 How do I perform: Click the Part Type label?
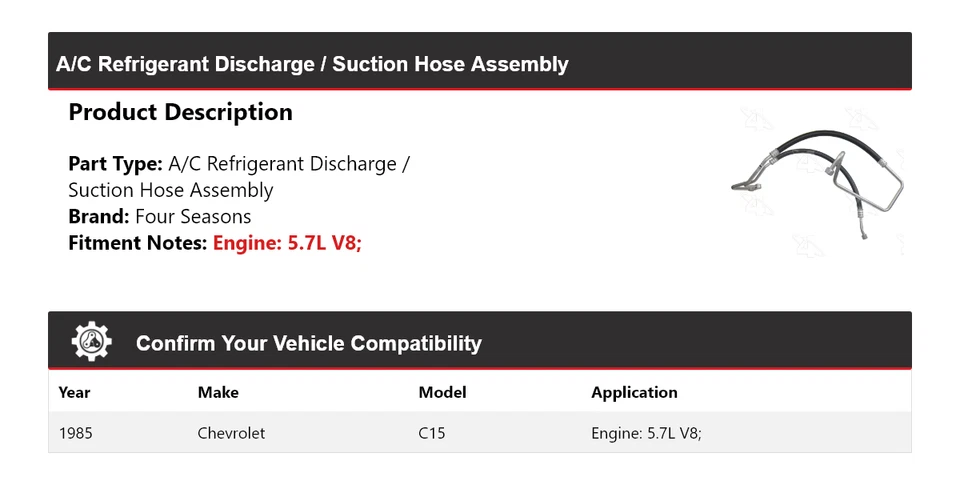115,164
